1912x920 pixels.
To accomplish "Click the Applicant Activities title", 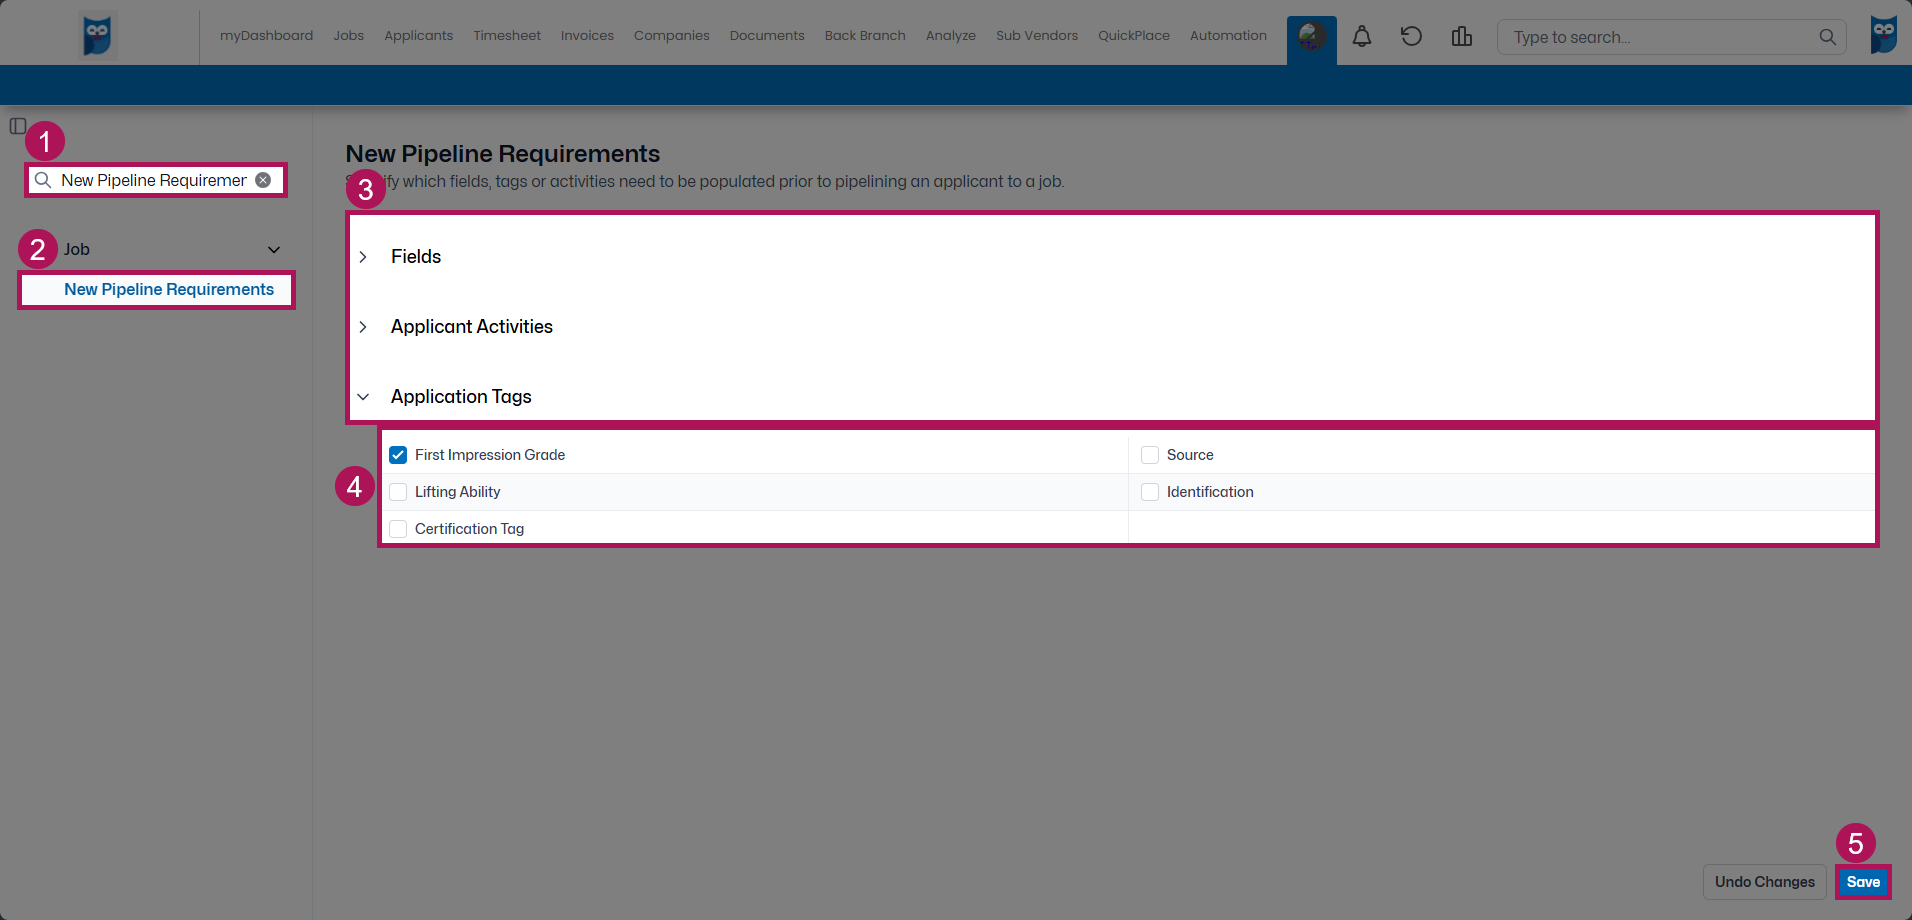I will 472,327.
